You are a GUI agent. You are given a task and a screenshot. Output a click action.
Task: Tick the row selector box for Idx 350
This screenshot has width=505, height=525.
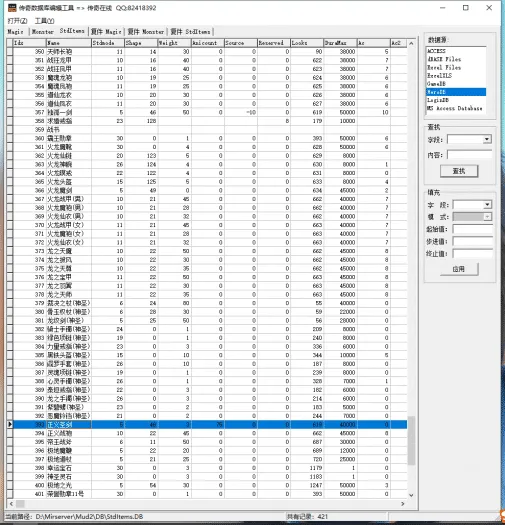[x=10, y=52]
